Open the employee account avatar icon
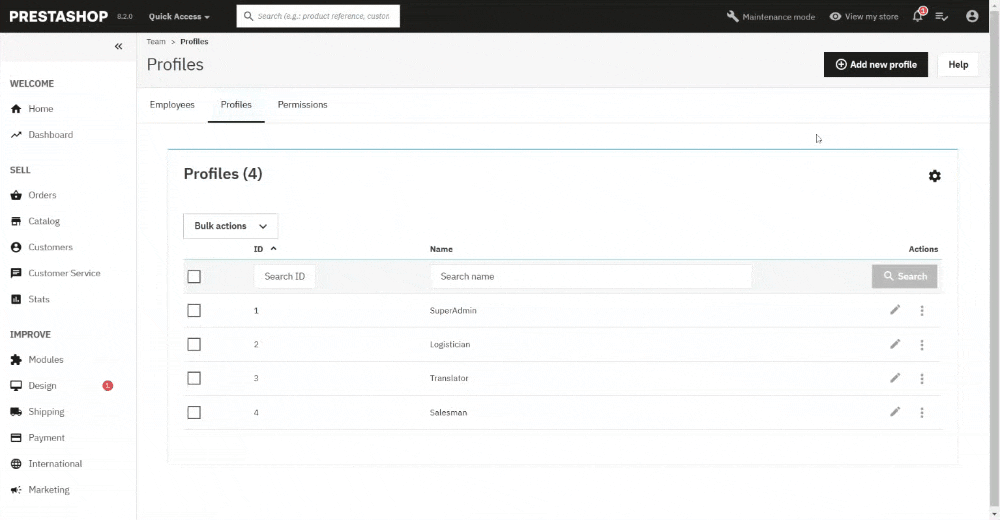This screenshot has height=520, width=1000. (972, 16)
